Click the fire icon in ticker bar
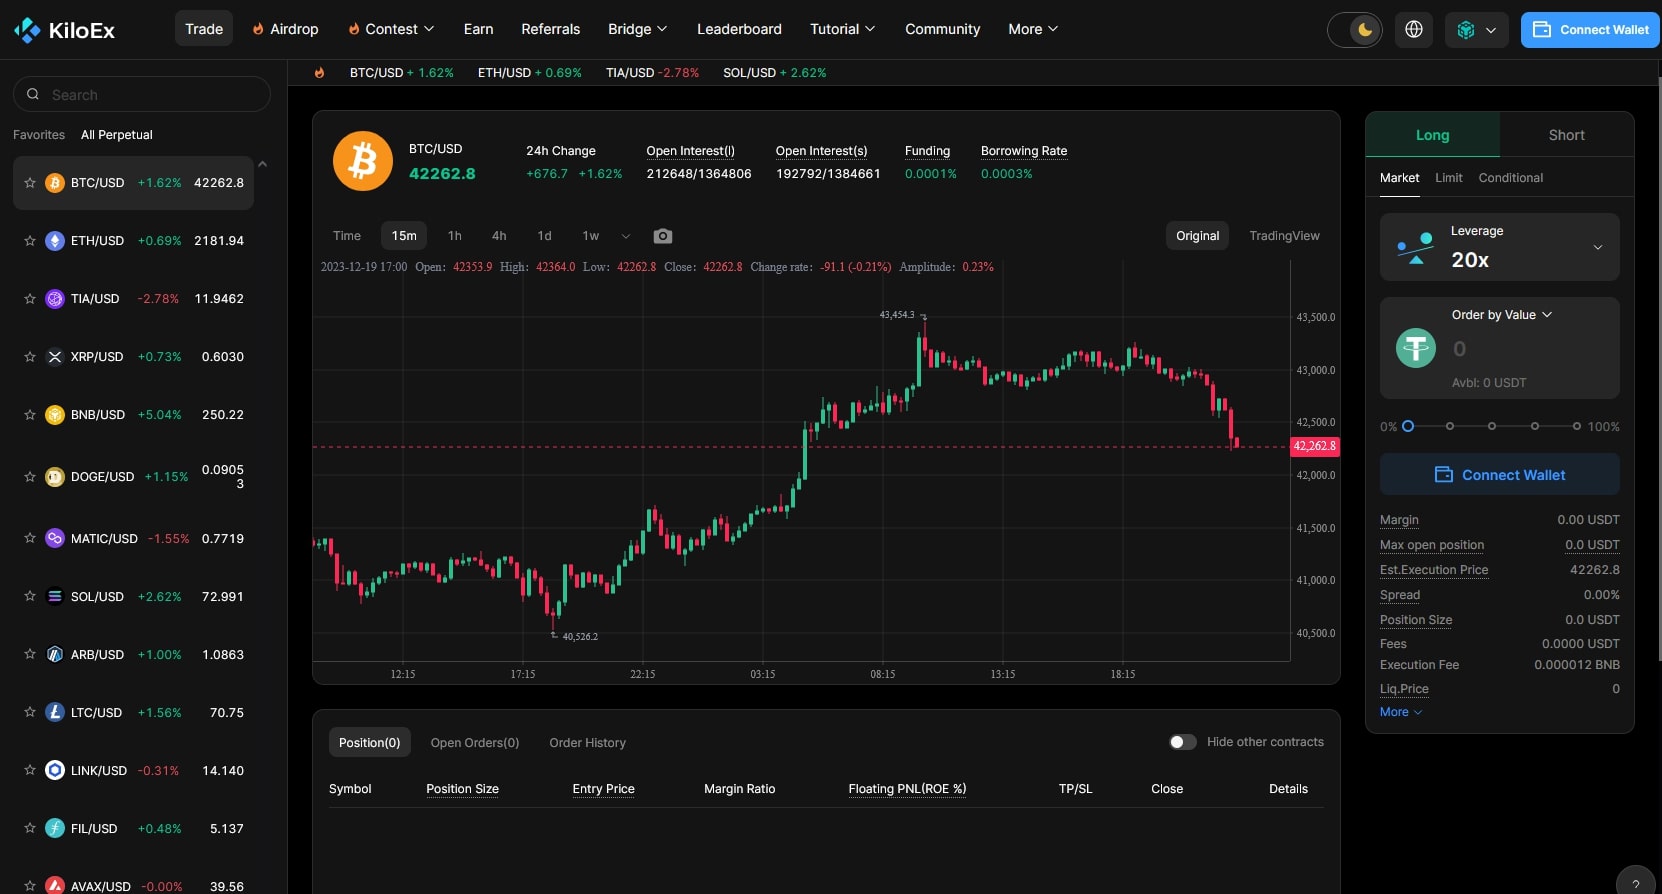This screenshot has width=1662, height=894. 319,73
